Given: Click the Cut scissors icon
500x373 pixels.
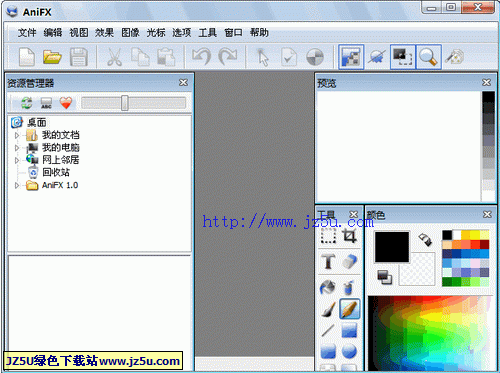Looking at the screenshot, I should click(x=114, y=57).
